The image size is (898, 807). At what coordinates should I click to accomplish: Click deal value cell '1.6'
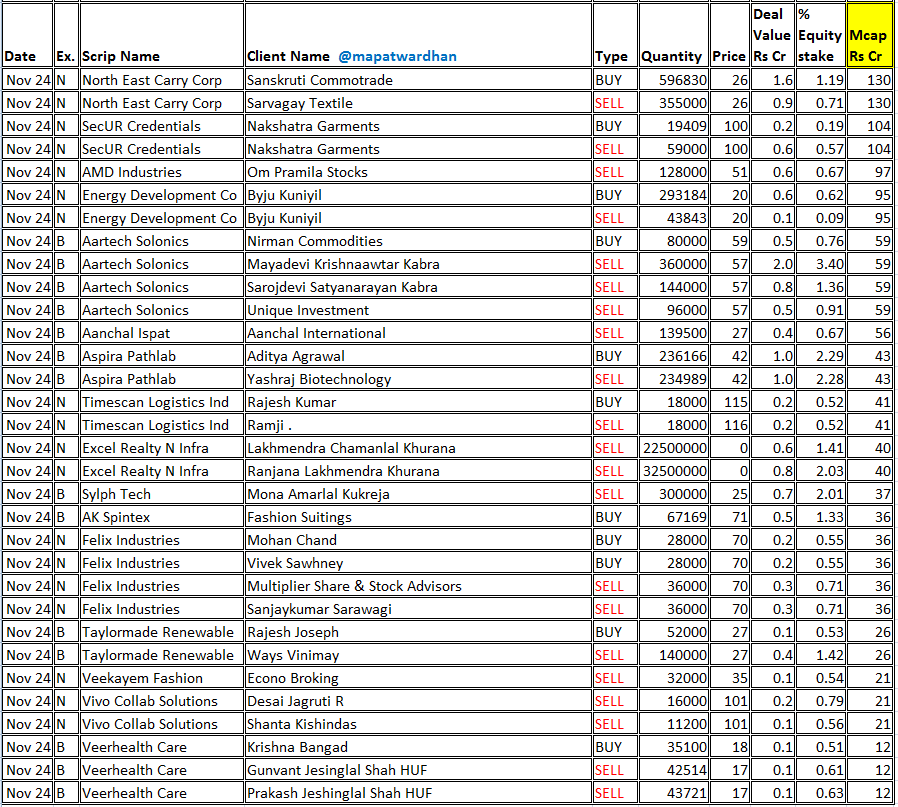coord(772,80)
